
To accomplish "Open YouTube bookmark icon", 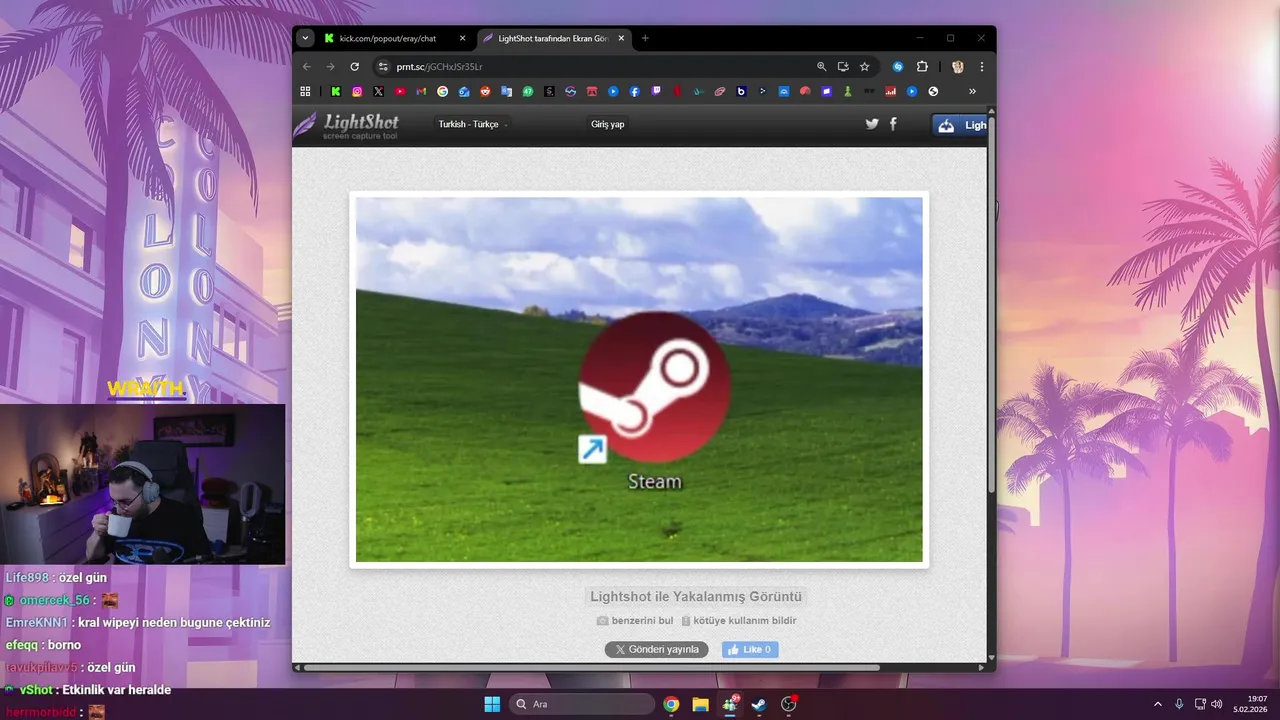I will 400,91.
